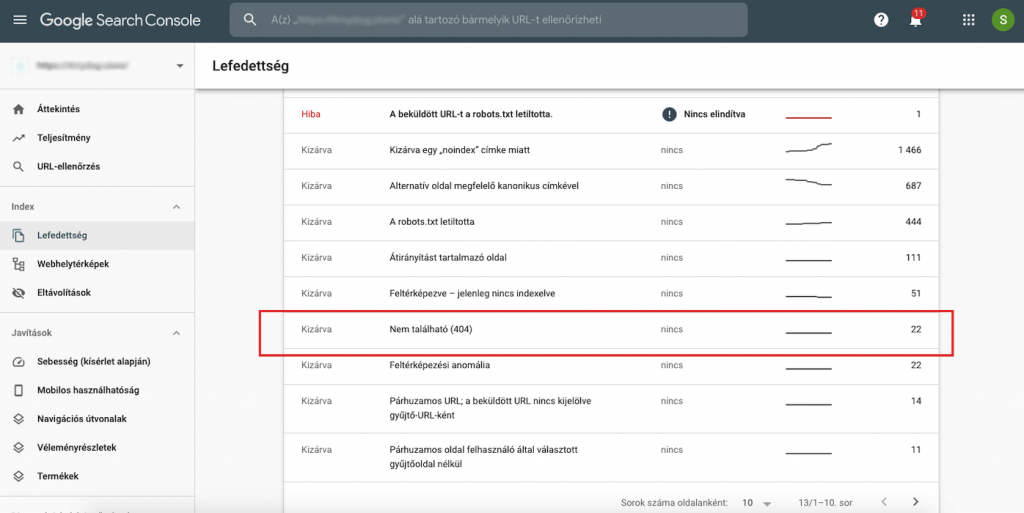Open Eltávolítások in the sidebar
This screenshot has width=1024, height=513.
click(97, 292)
